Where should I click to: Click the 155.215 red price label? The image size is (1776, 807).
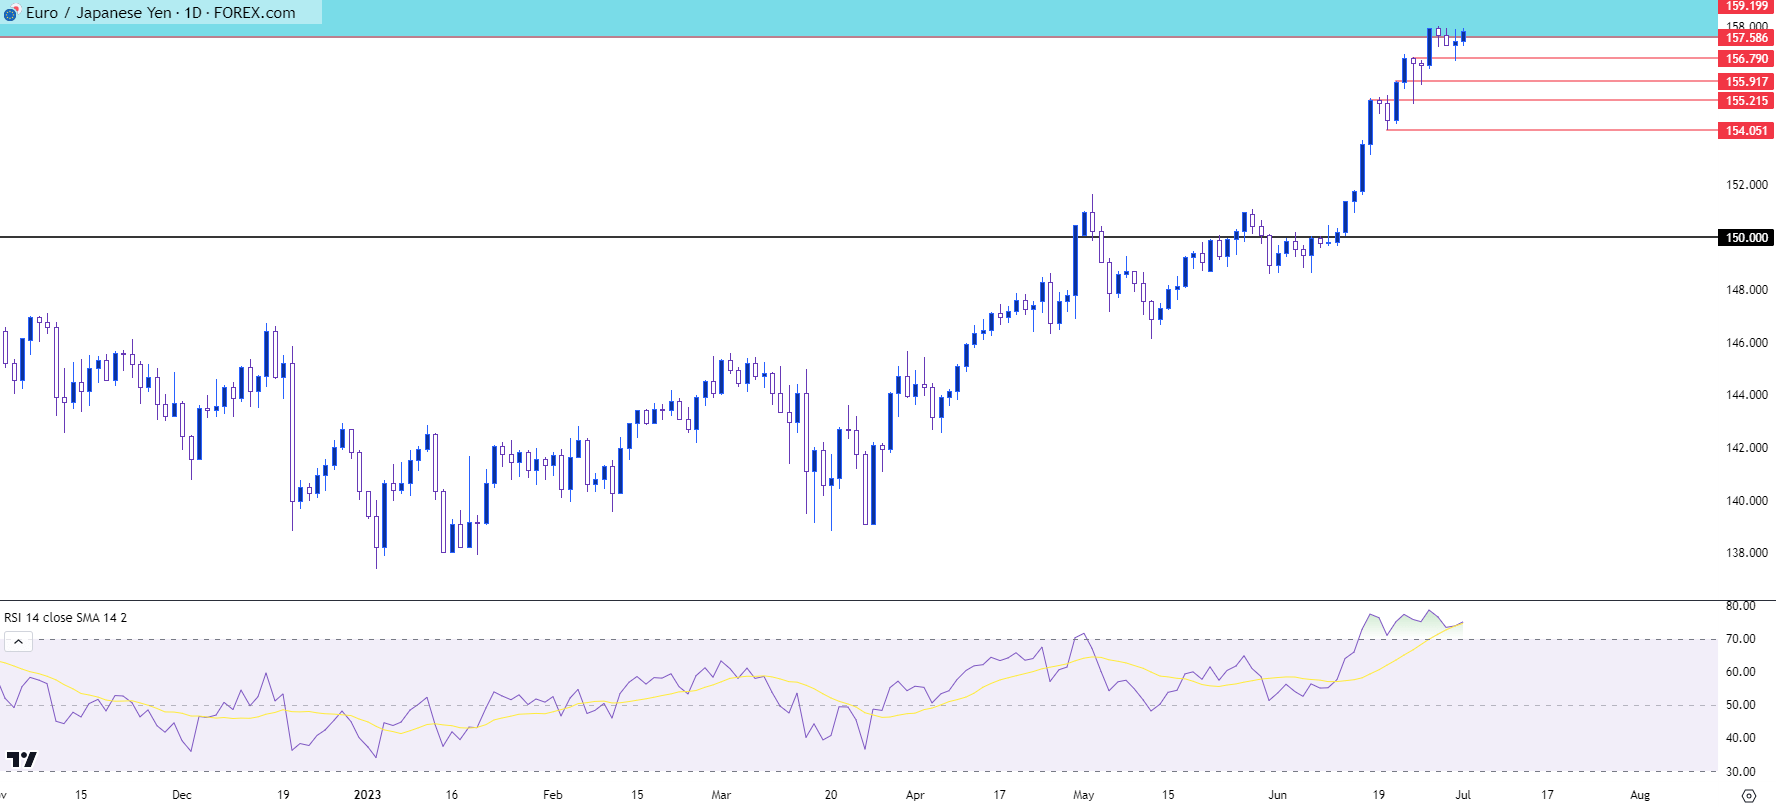tap(1746, 101)
